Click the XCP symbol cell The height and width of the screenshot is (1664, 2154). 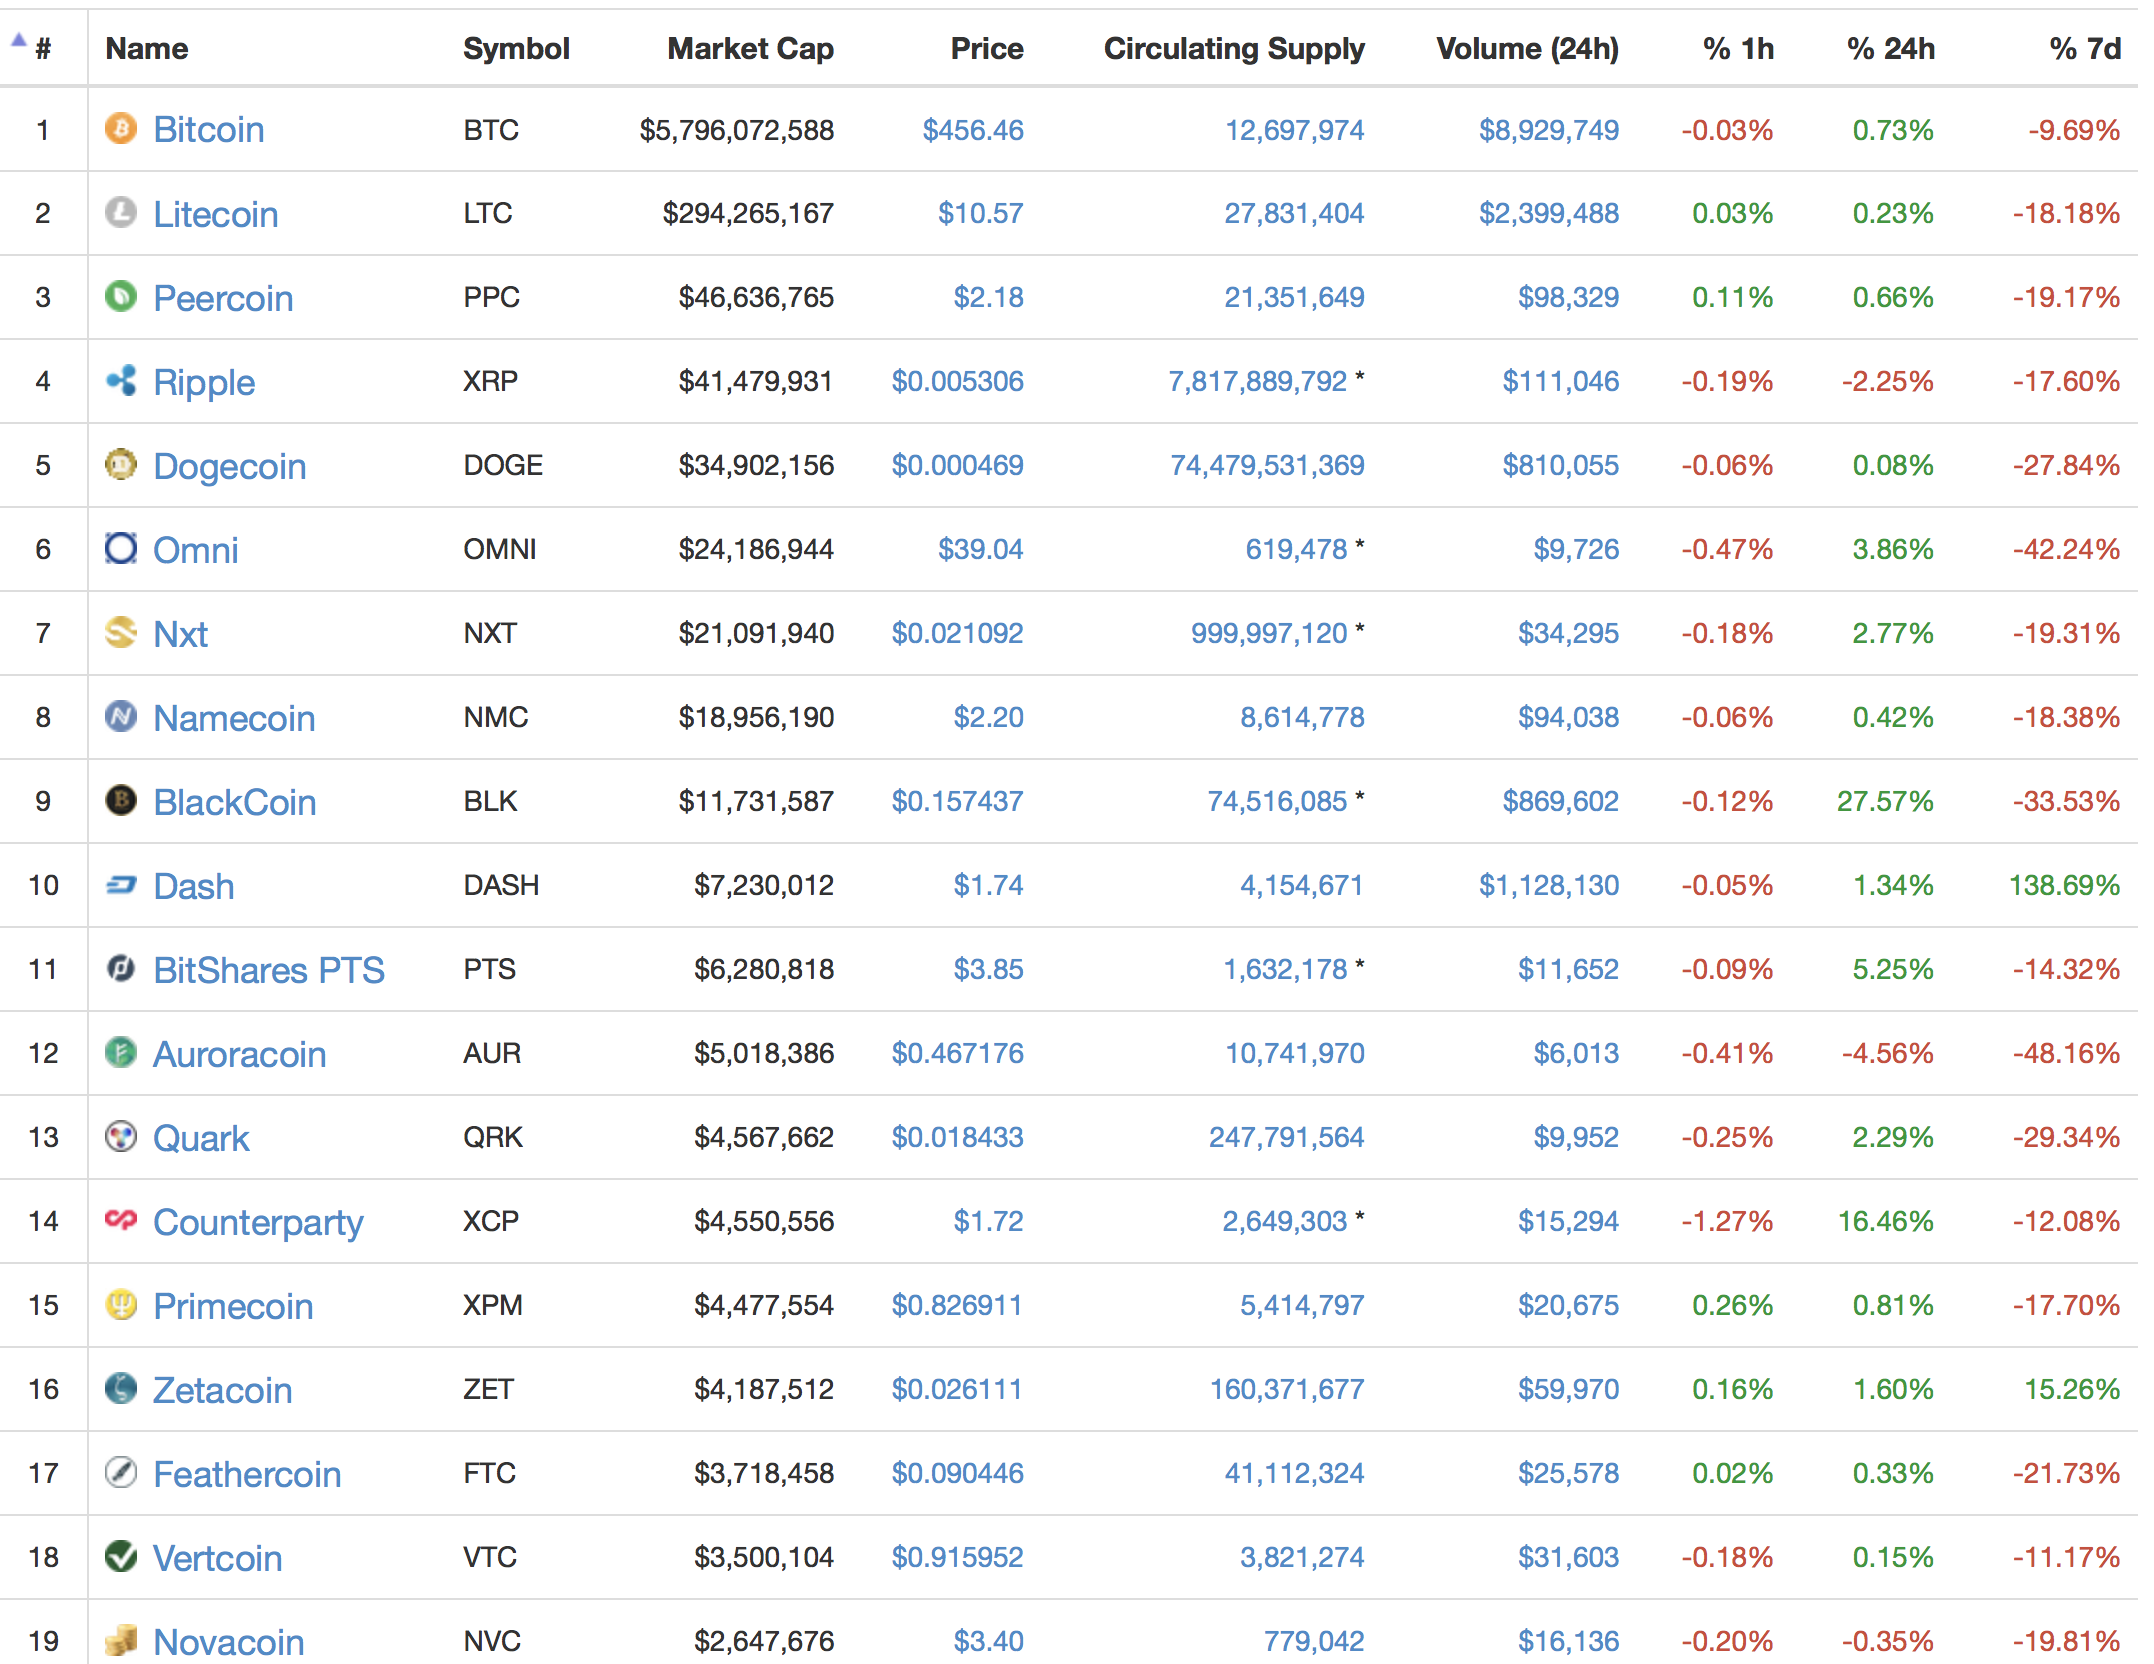491,1221
